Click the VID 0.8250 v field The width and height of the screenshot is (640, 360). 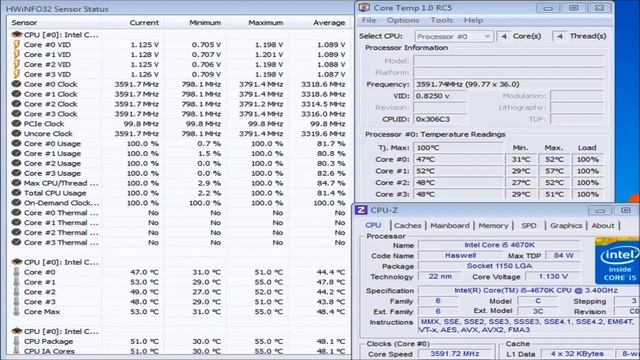click(440, 96)
